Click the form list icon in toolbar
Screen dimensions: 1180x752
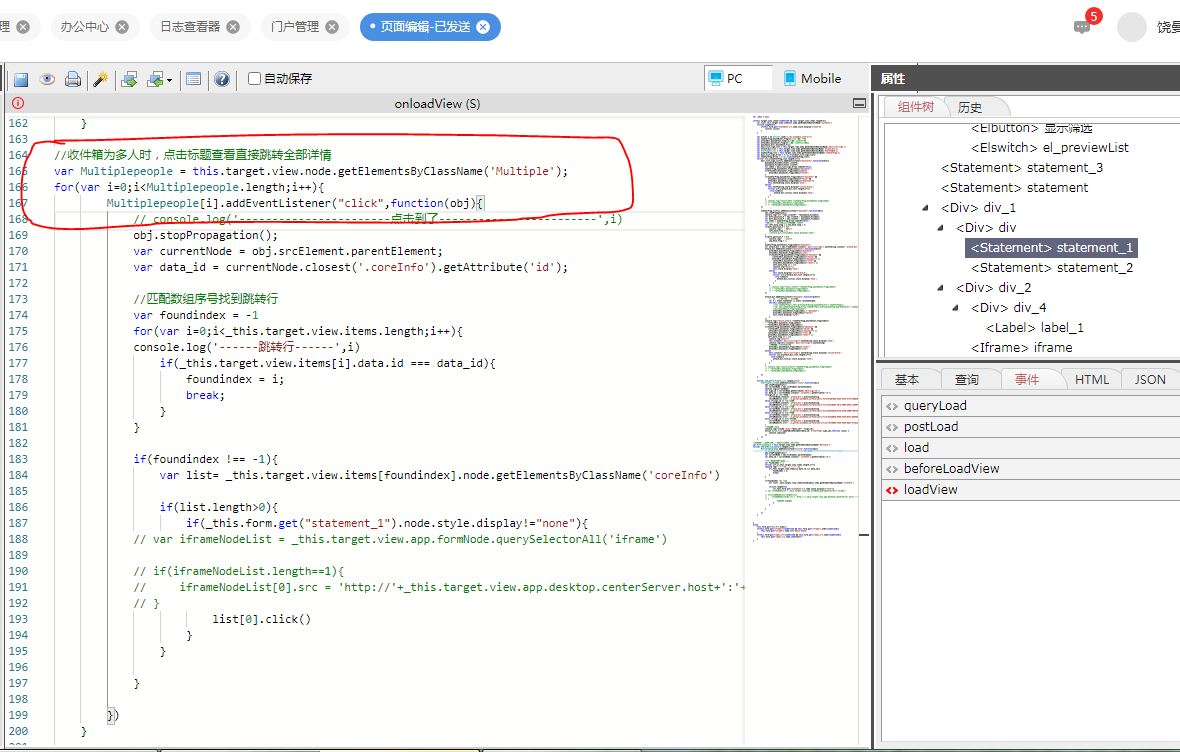tap(194, 79)
